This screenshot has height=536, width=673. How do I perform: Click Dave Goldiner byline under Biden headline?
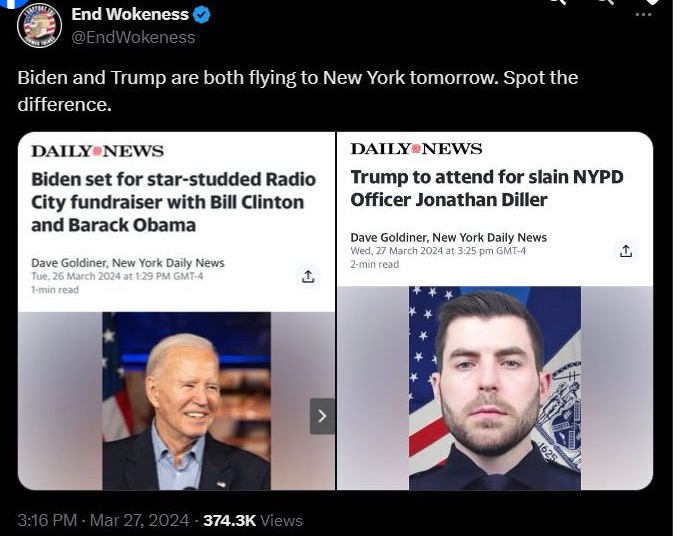(x=127, y=263)
